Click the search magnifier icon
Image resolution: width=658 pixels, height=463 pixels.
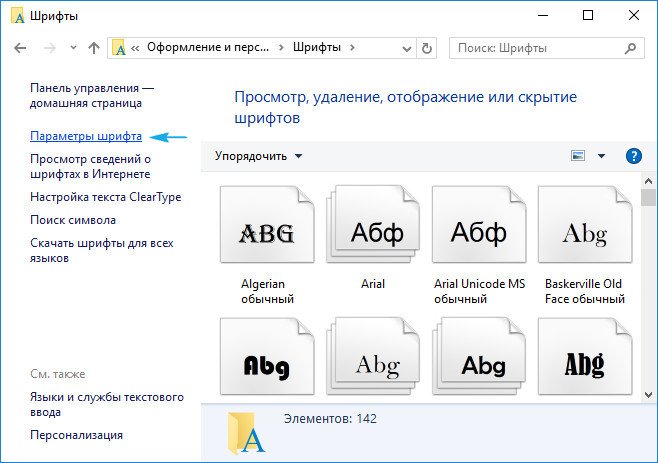tap(630, 48)
